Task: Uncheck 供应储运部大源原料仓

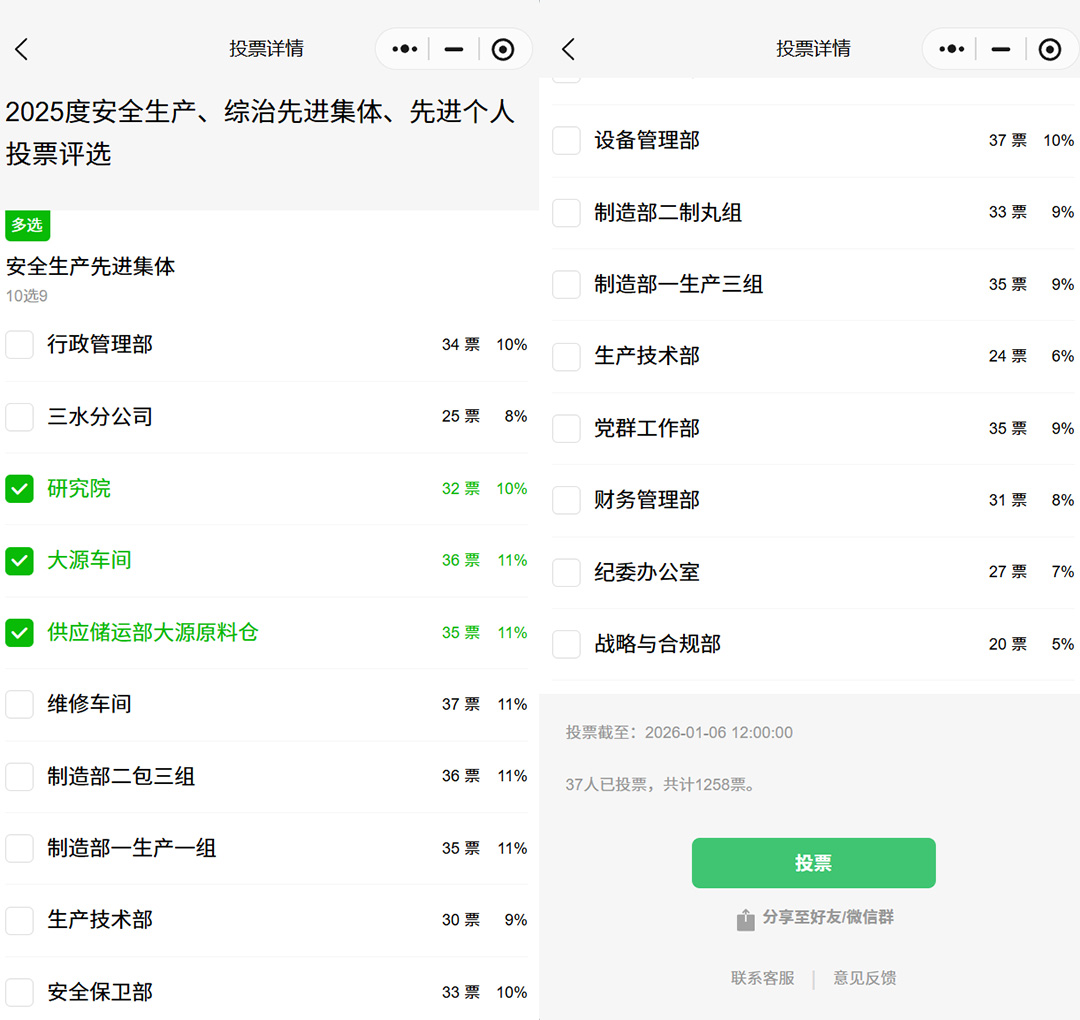Action: (x=20, y=633)
